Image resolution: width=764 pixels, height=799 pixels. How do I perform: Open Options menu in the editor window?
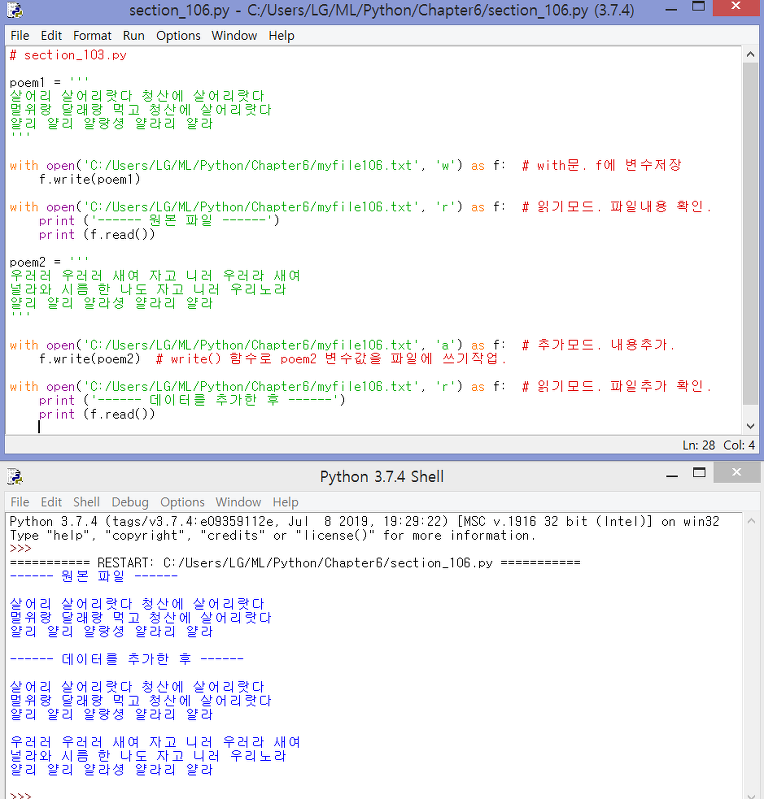(178, 36)
